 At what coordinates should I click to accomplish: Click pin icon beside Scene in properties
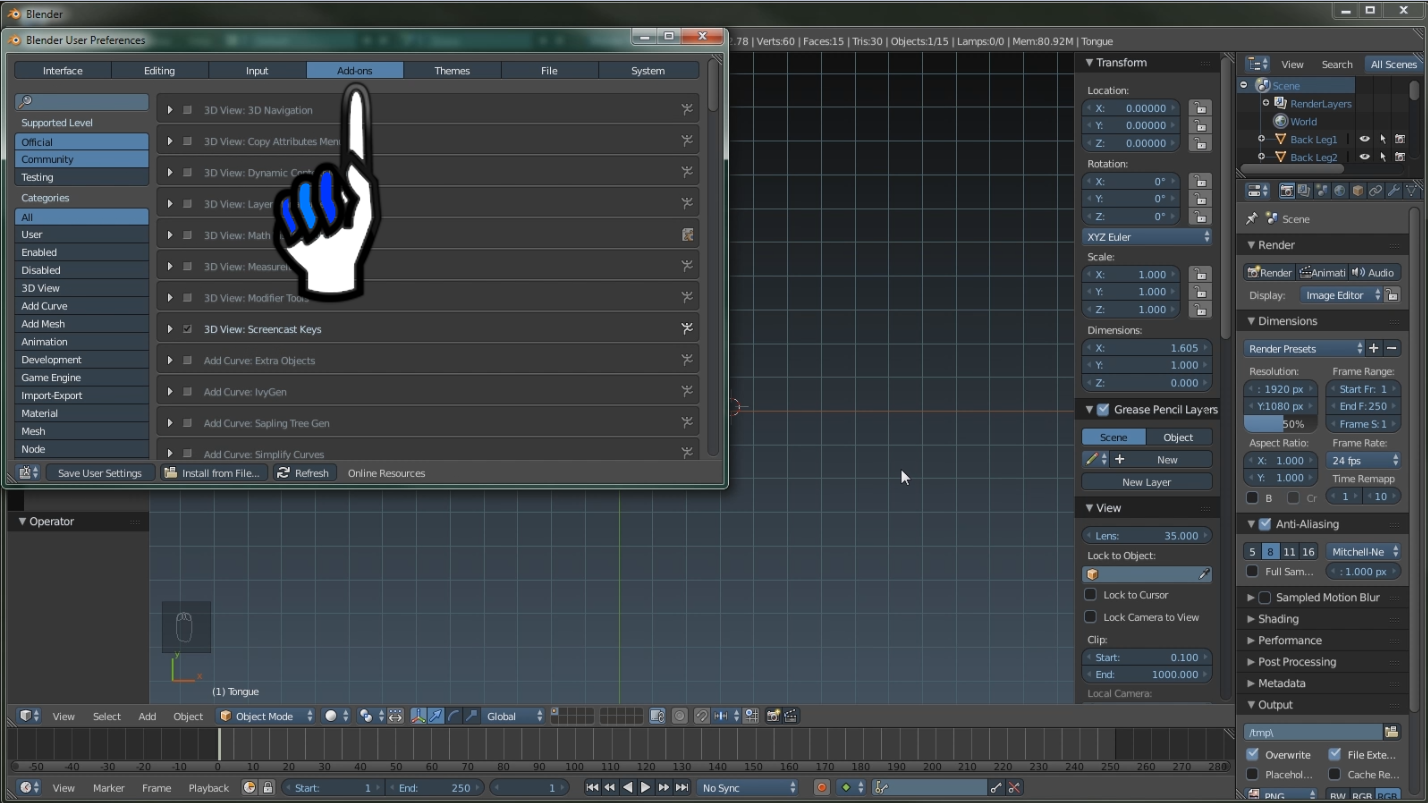click(x=1251, y=218)
